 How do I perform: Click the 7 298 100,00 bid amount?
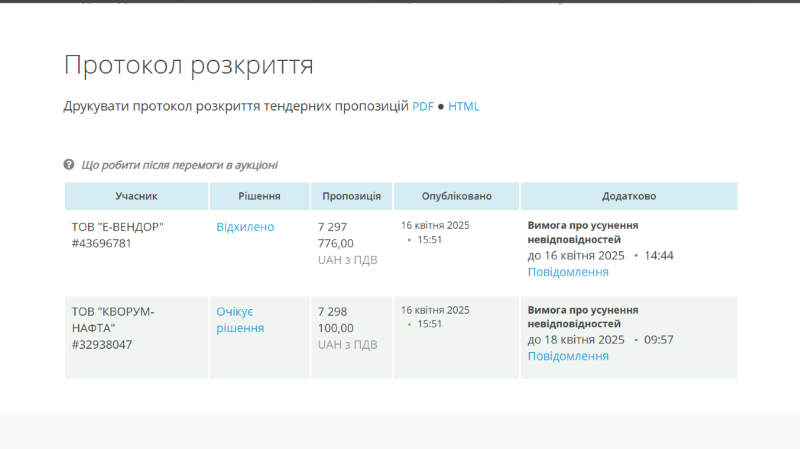[x=335, y=319]
